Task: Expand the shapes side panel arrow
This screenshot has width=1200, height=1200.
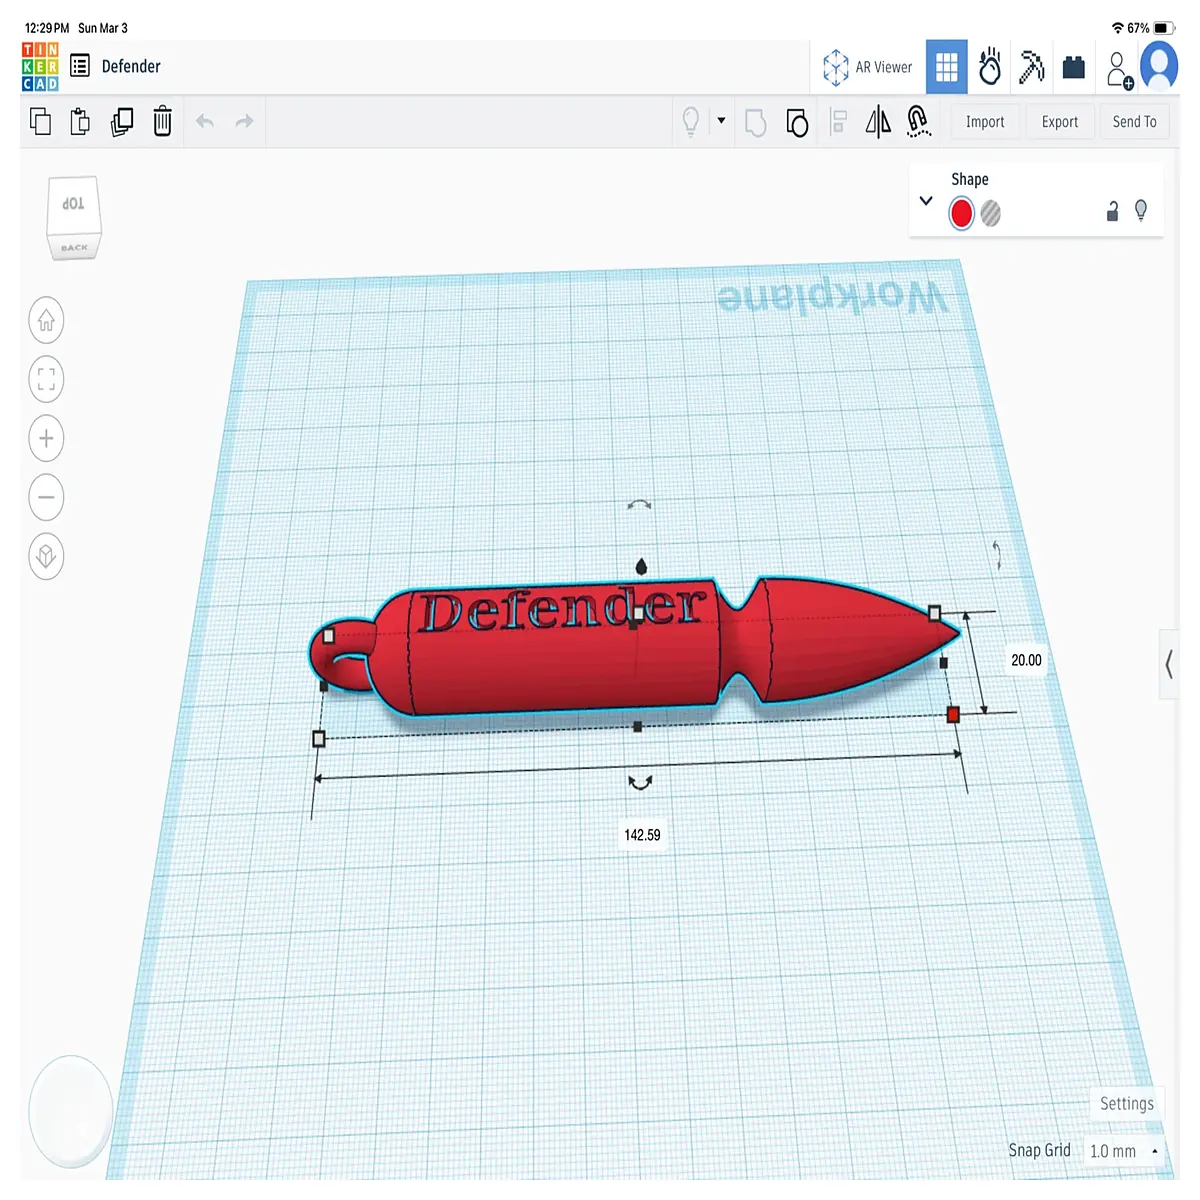Action: click(x=1169, y=664)
